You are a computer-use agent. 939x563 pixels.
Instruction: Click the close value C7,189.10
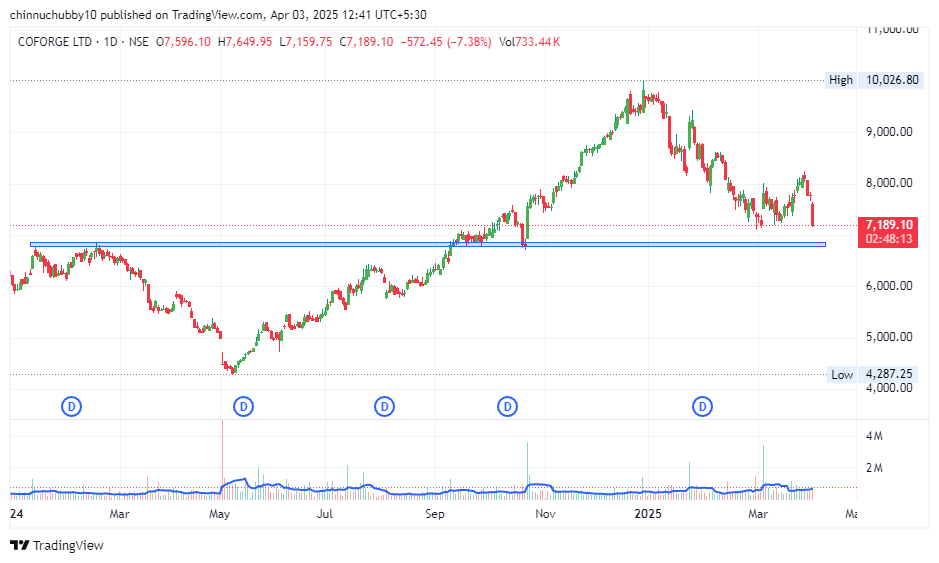coord(366,42)
